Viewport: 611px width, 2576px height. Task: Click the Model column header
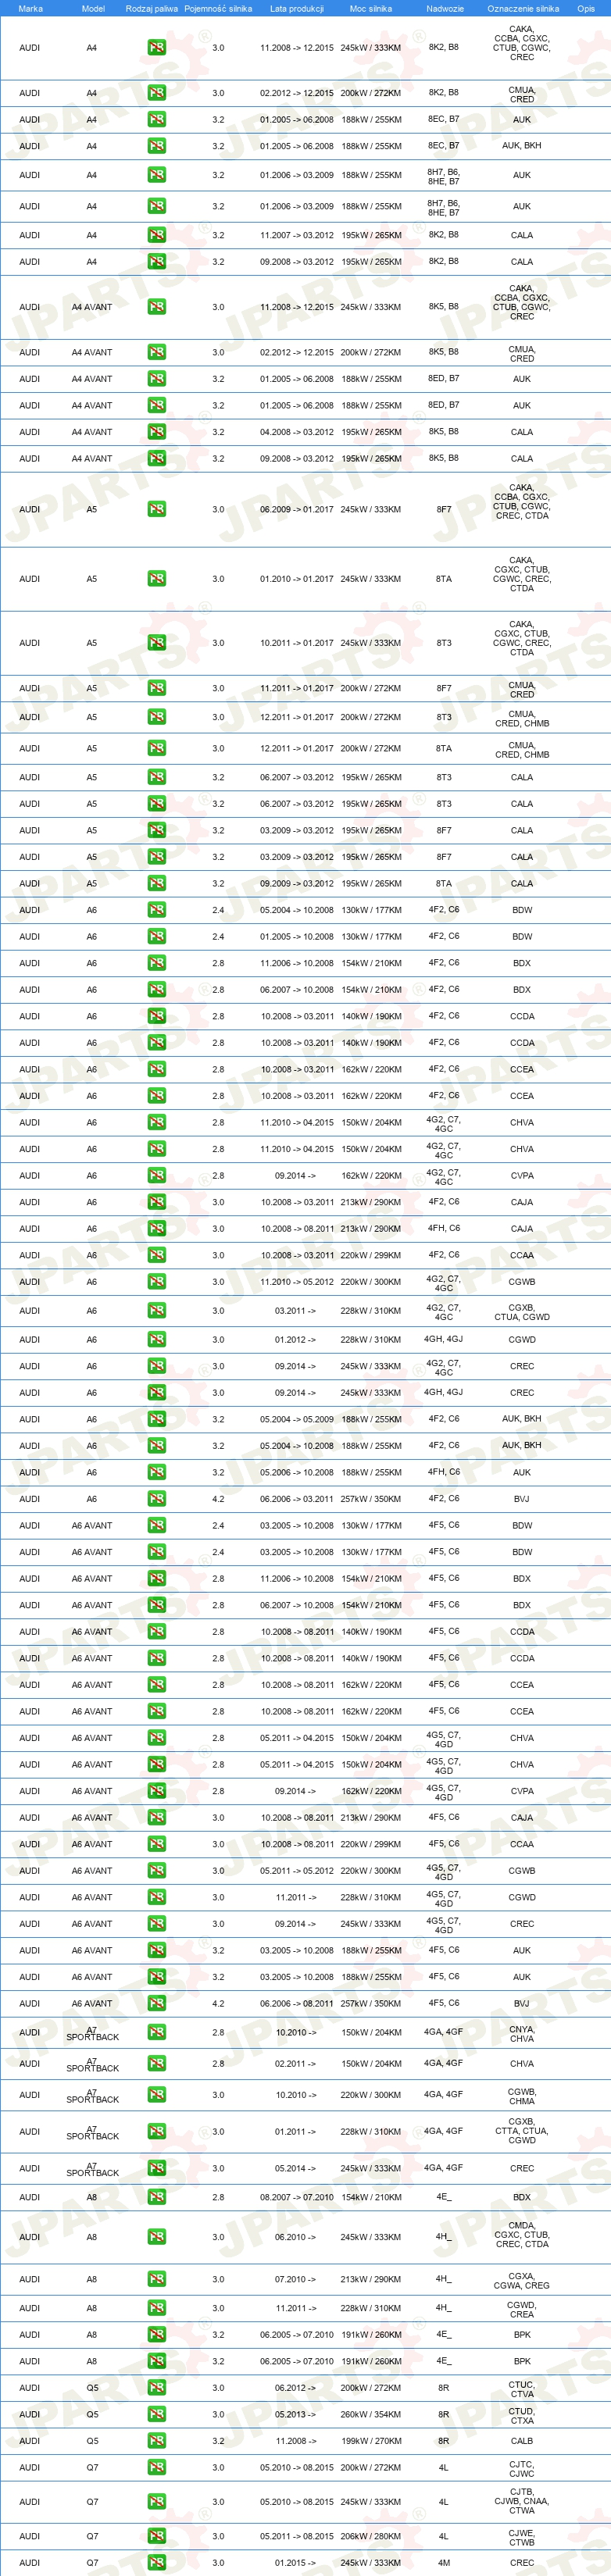point(93,8)
